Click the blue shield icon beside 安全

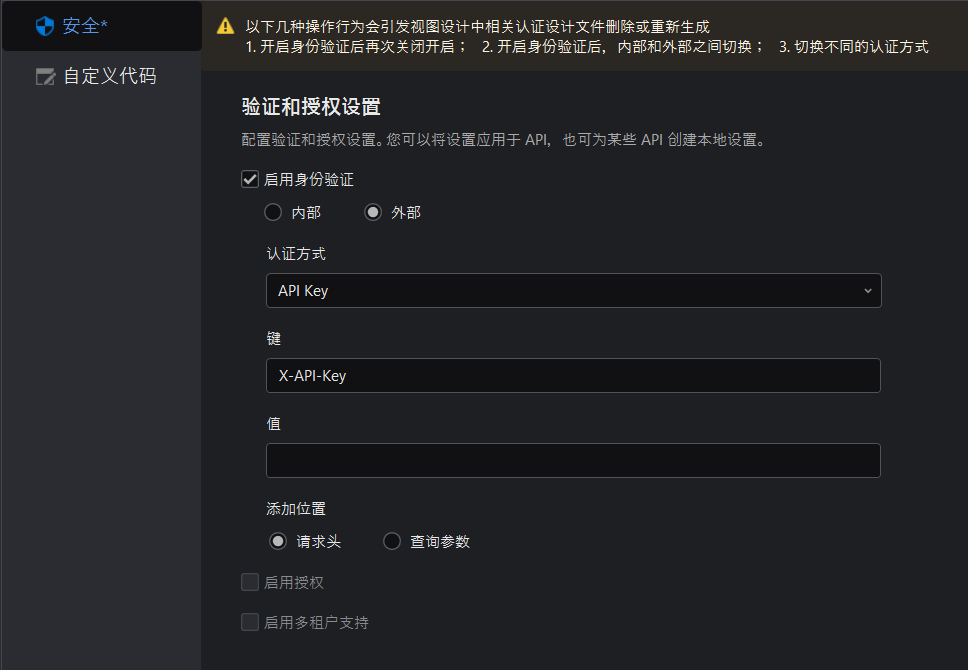(x=44, y=26)
